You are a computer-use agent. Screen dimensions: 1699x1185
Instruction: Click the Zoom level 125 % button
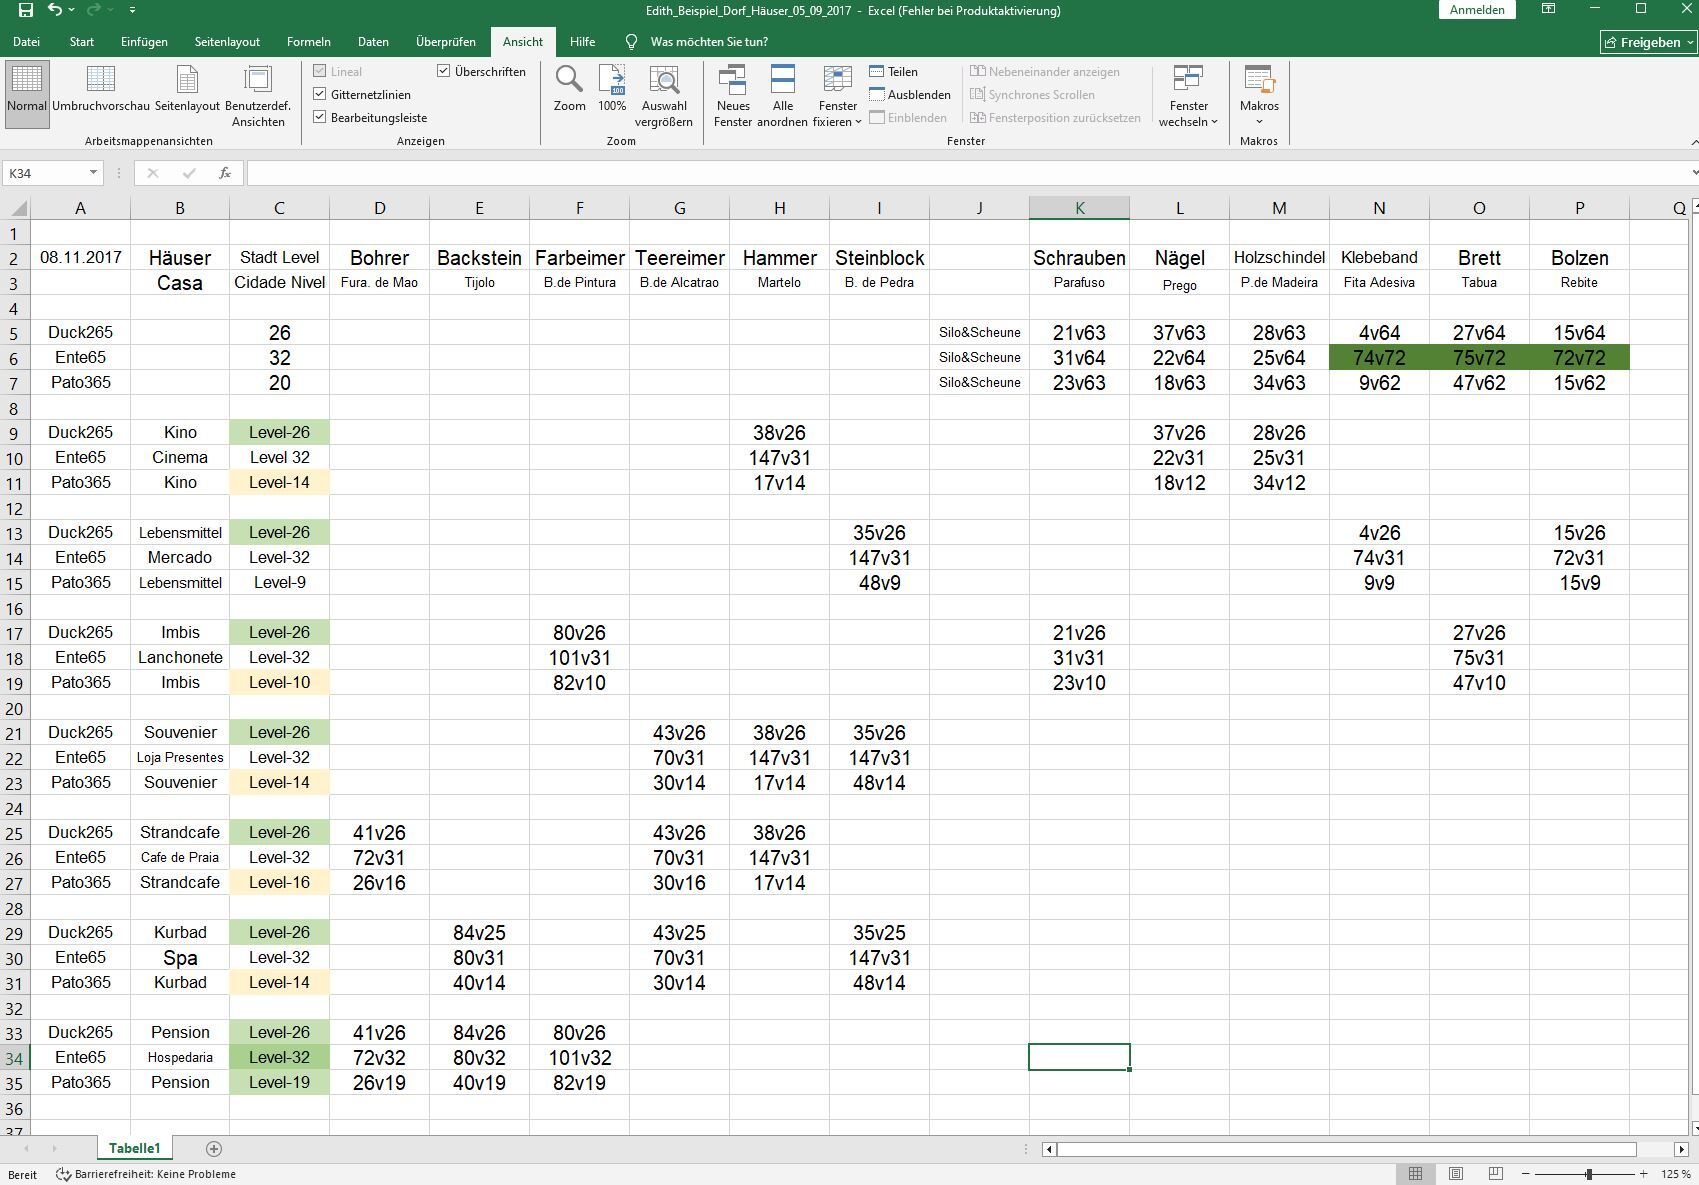[x=1676, y=1174]
